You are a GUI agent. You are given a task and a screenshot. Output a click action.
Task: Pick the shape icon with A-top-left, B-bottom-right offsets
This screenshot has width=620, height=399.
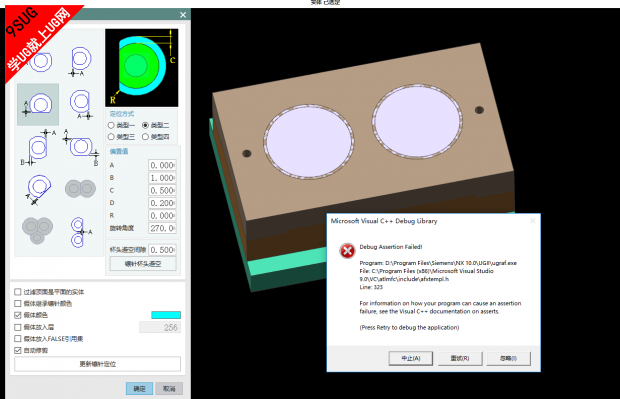(x=81, y=147)
